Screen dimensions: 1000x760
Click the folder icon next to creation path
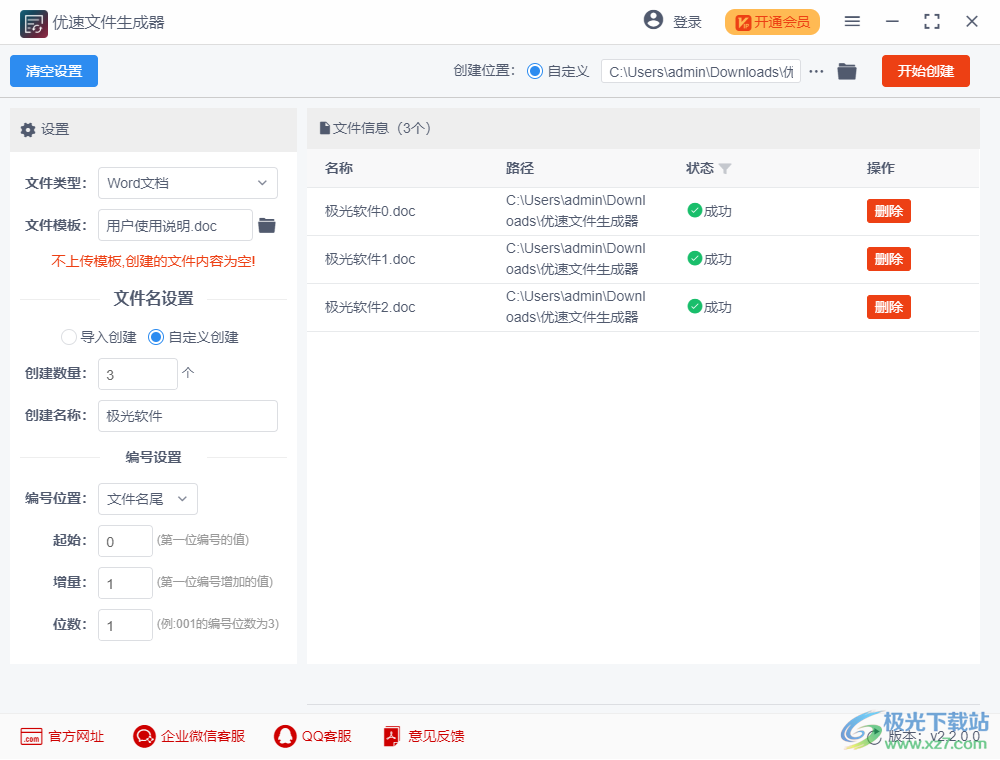point(847,71)
